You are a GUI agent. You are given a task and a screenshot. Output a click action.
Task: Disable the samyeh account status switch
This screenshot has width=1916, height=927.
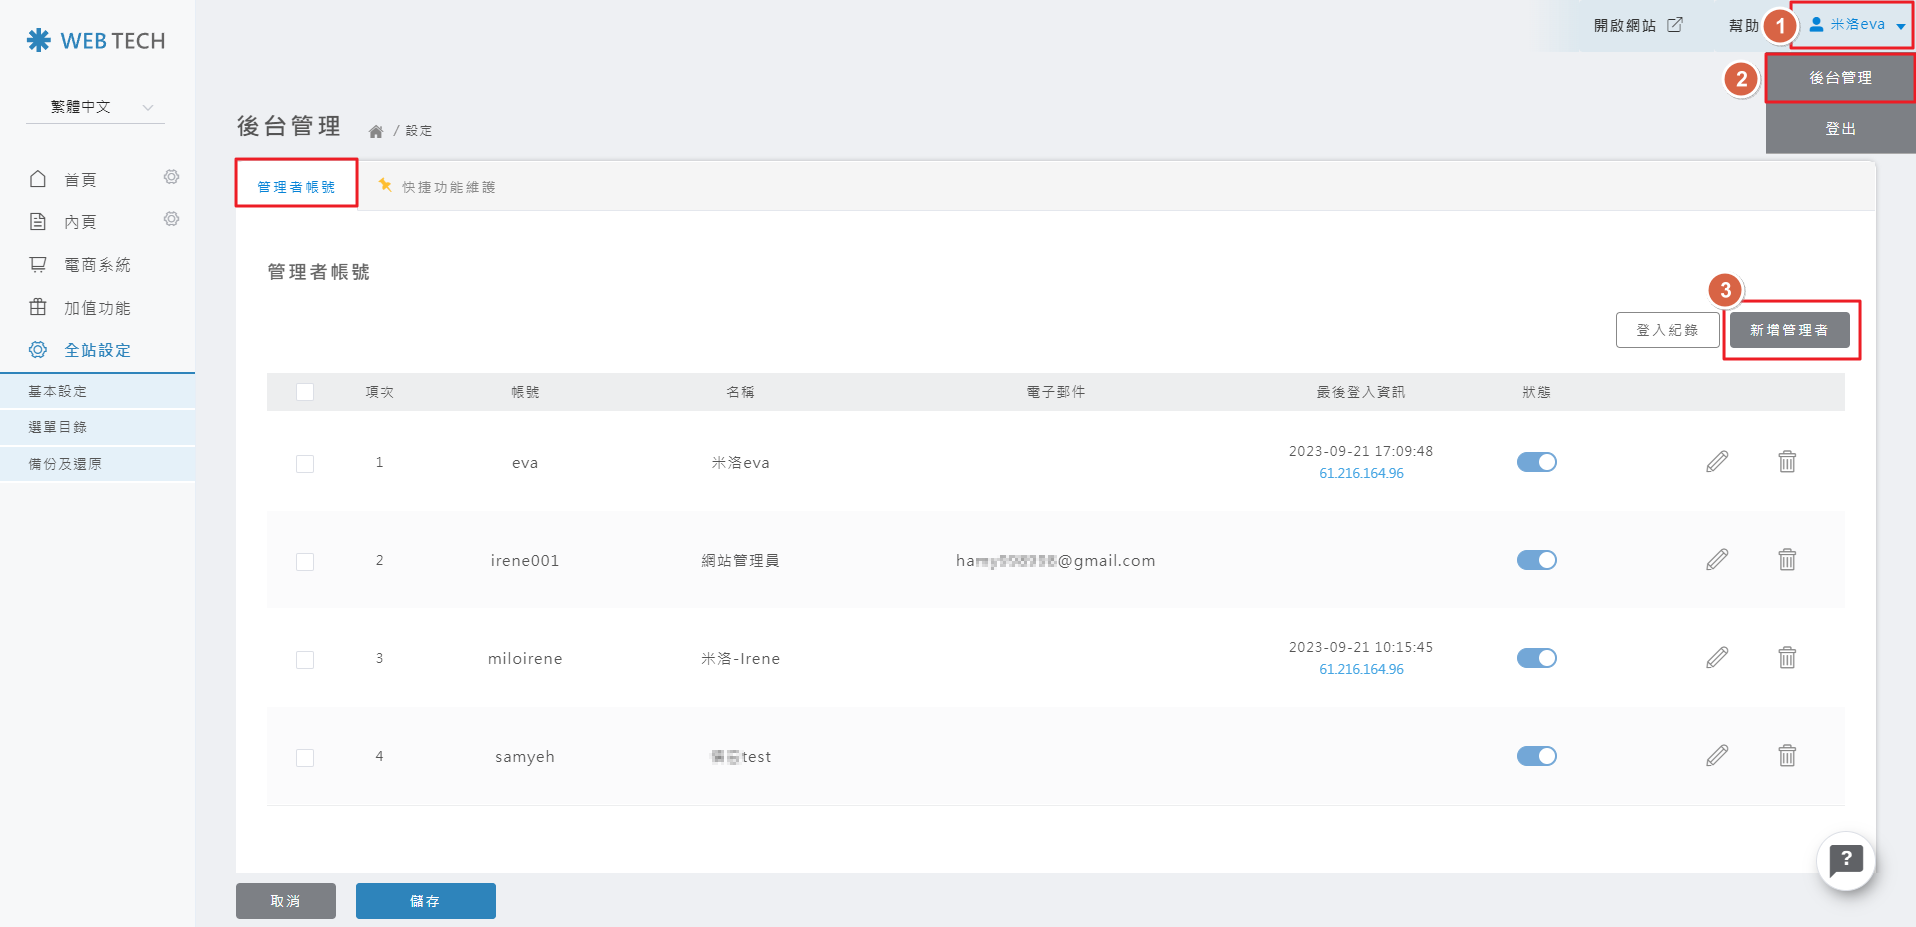pyautogui.click(x=1536, y=756)
